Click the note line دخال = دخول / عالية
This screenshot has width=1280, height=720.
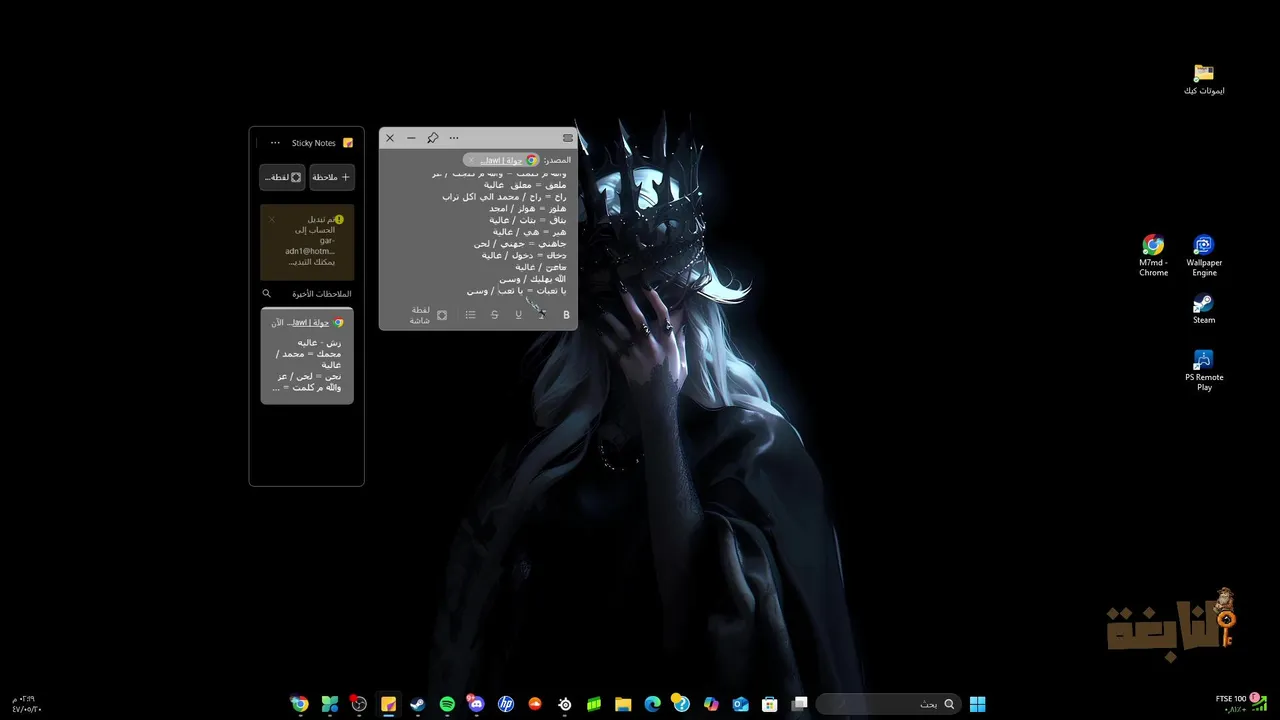pyautogui.click(x=524, y=255)
